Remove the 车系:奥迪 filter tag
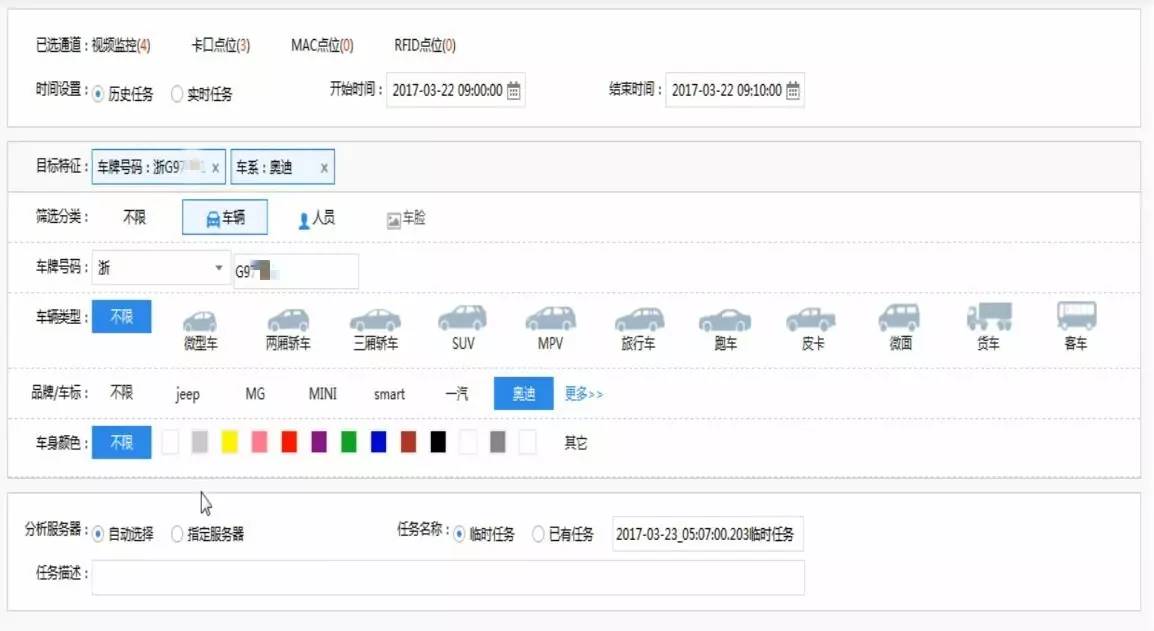Image resolution: width=1154 pixels, height=631 pixels. pyautogui.click(x=323, y=166)
